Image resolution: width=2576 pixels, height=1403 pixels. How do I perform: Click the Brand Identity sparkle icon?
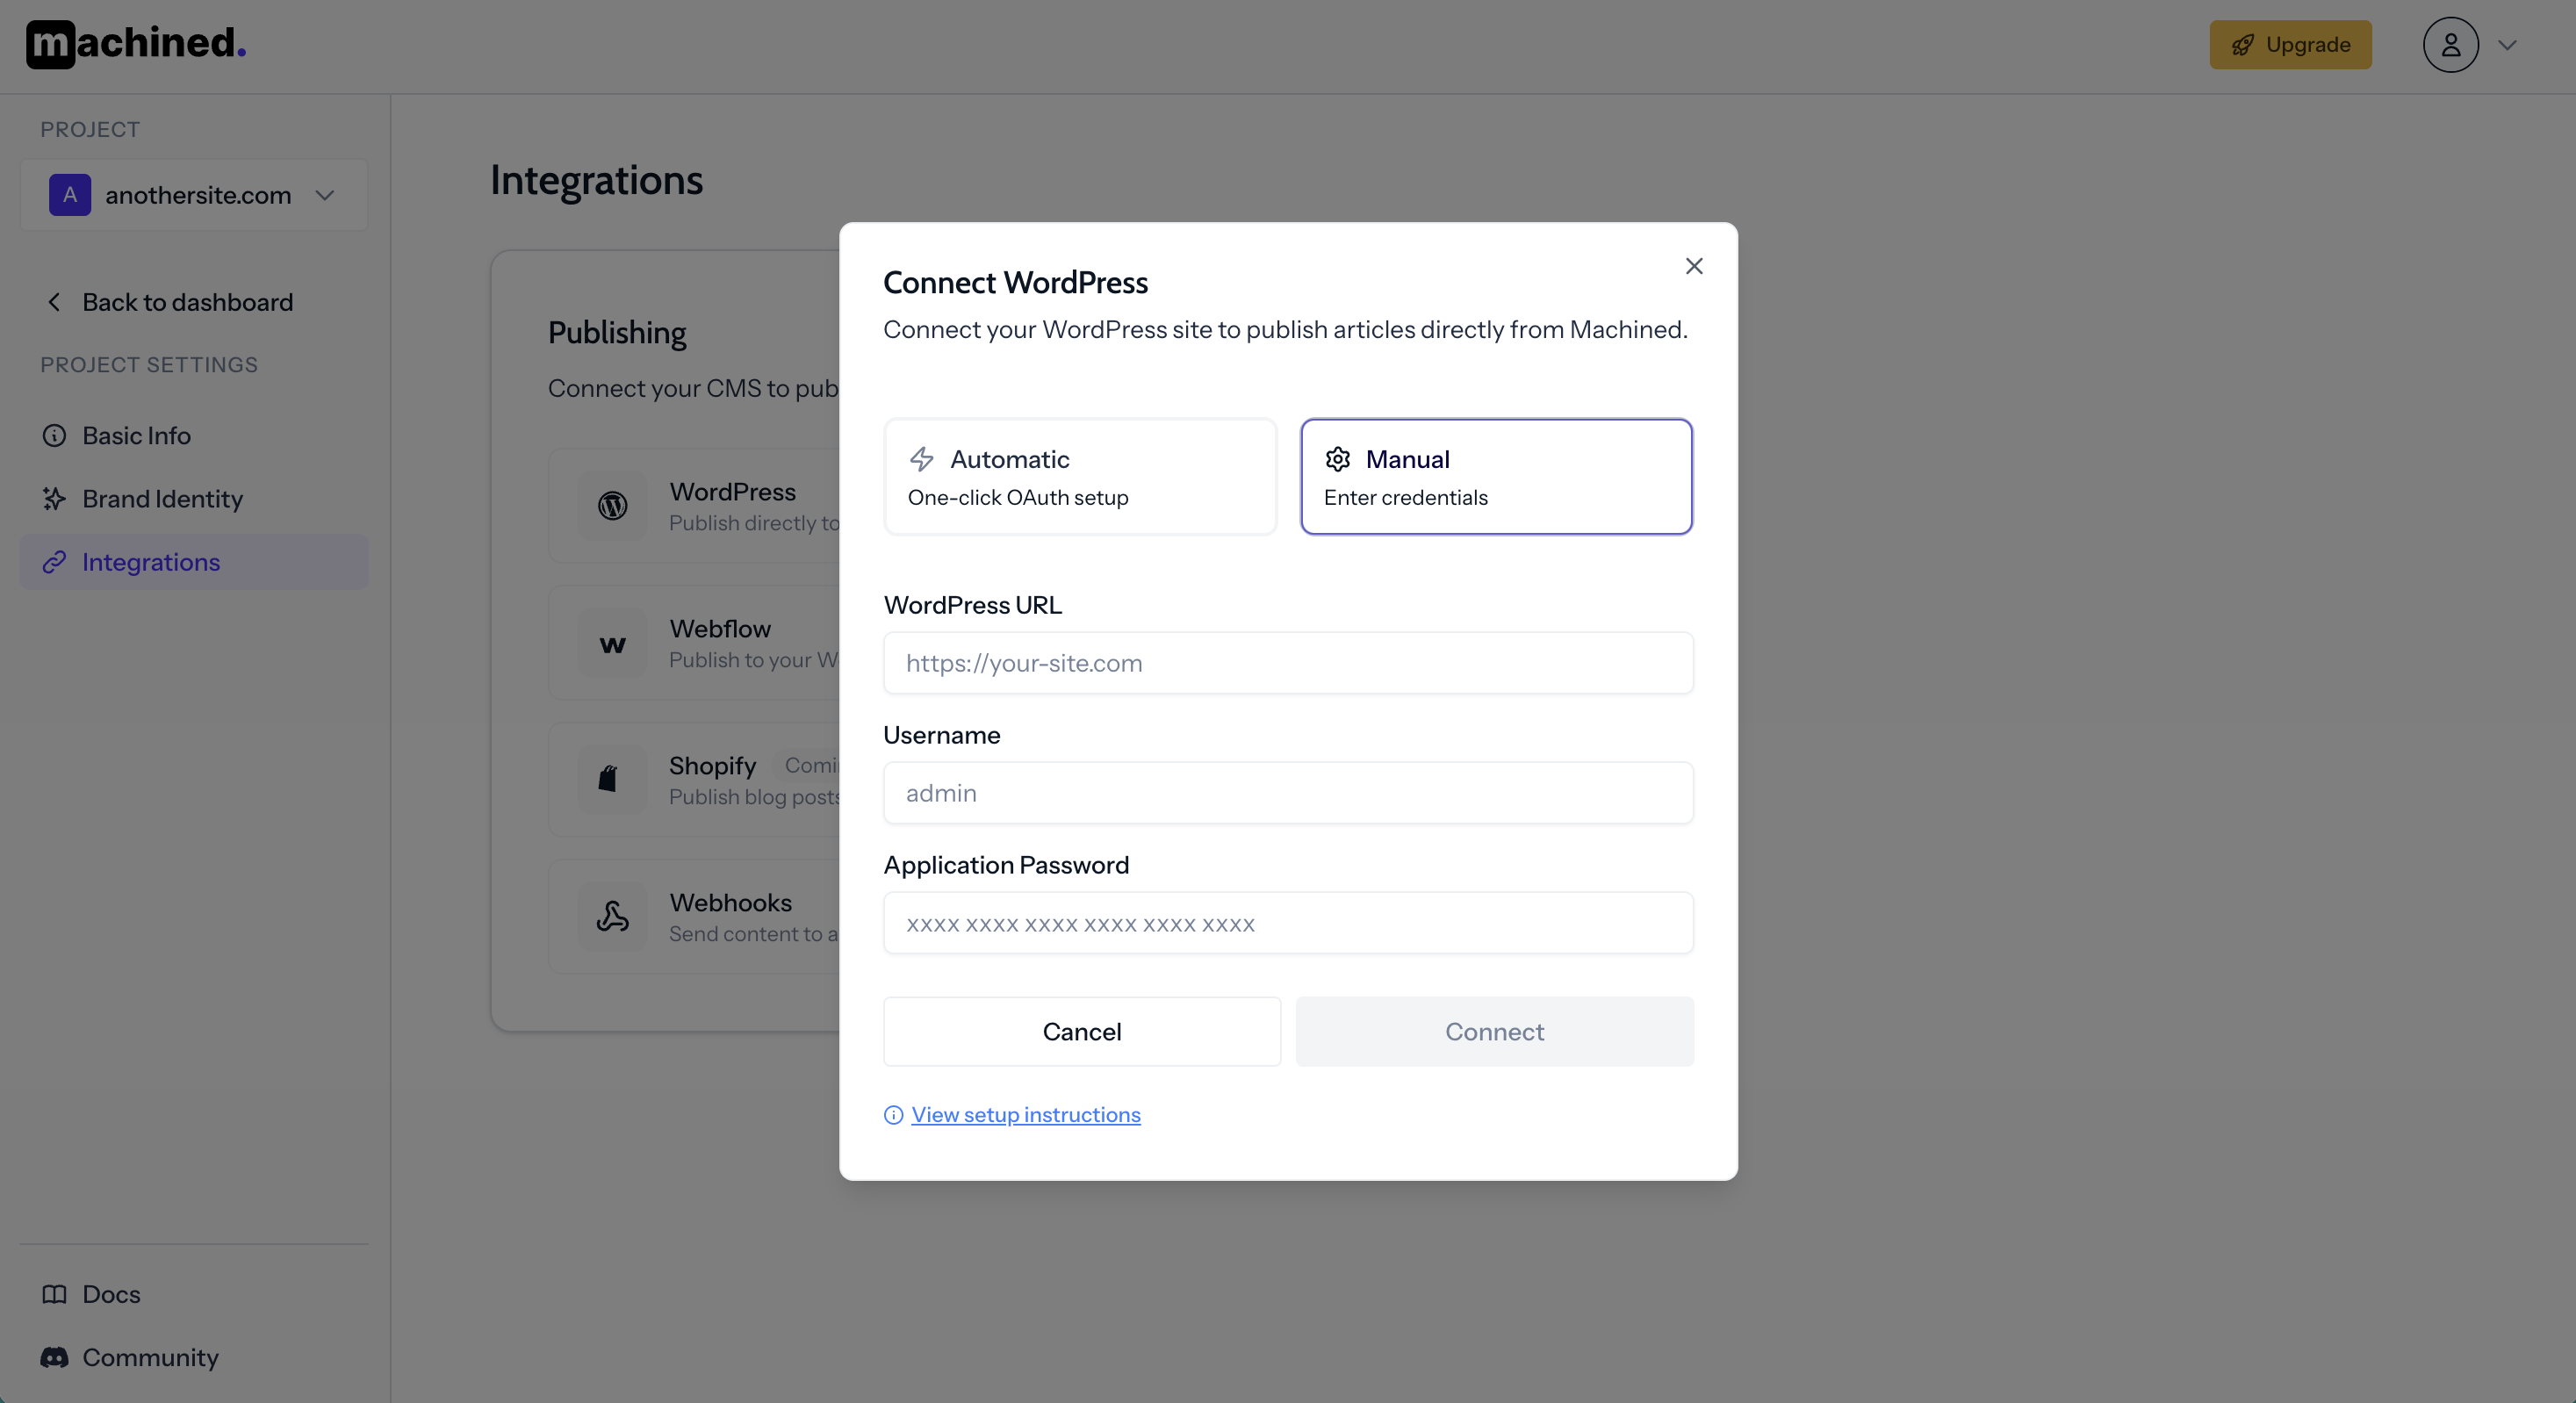point(54,499)
